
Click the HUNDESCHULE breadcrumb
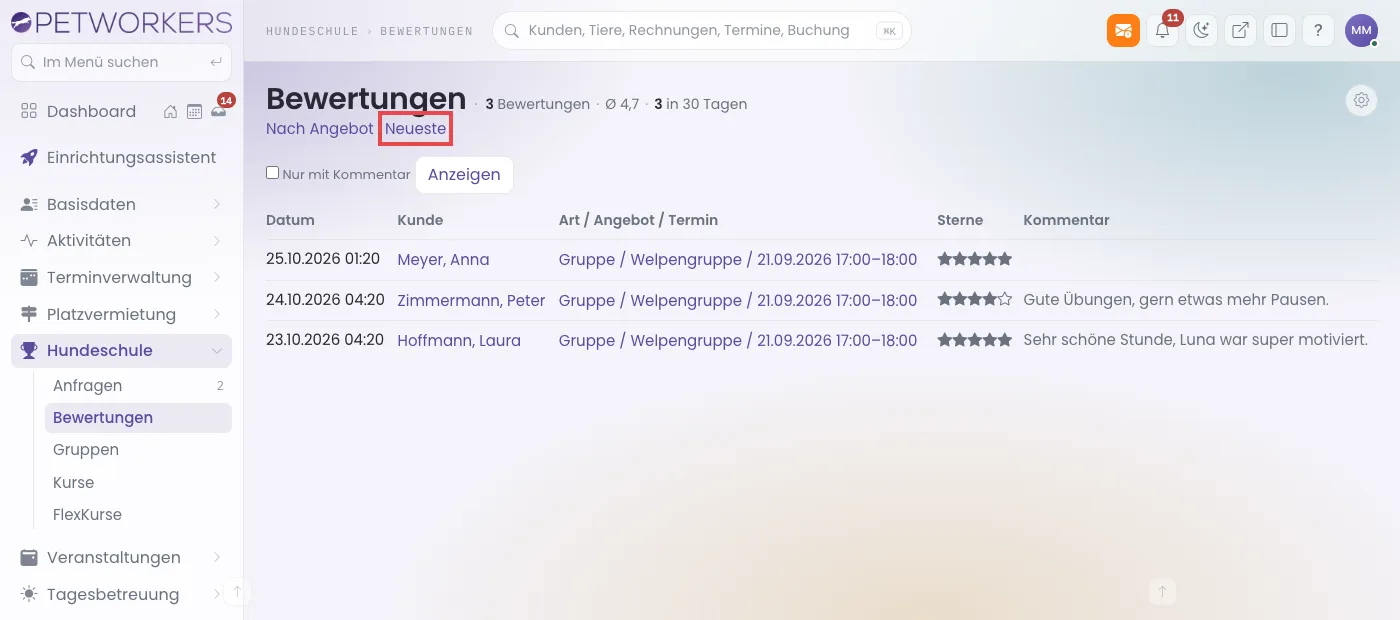coord(312,31)
